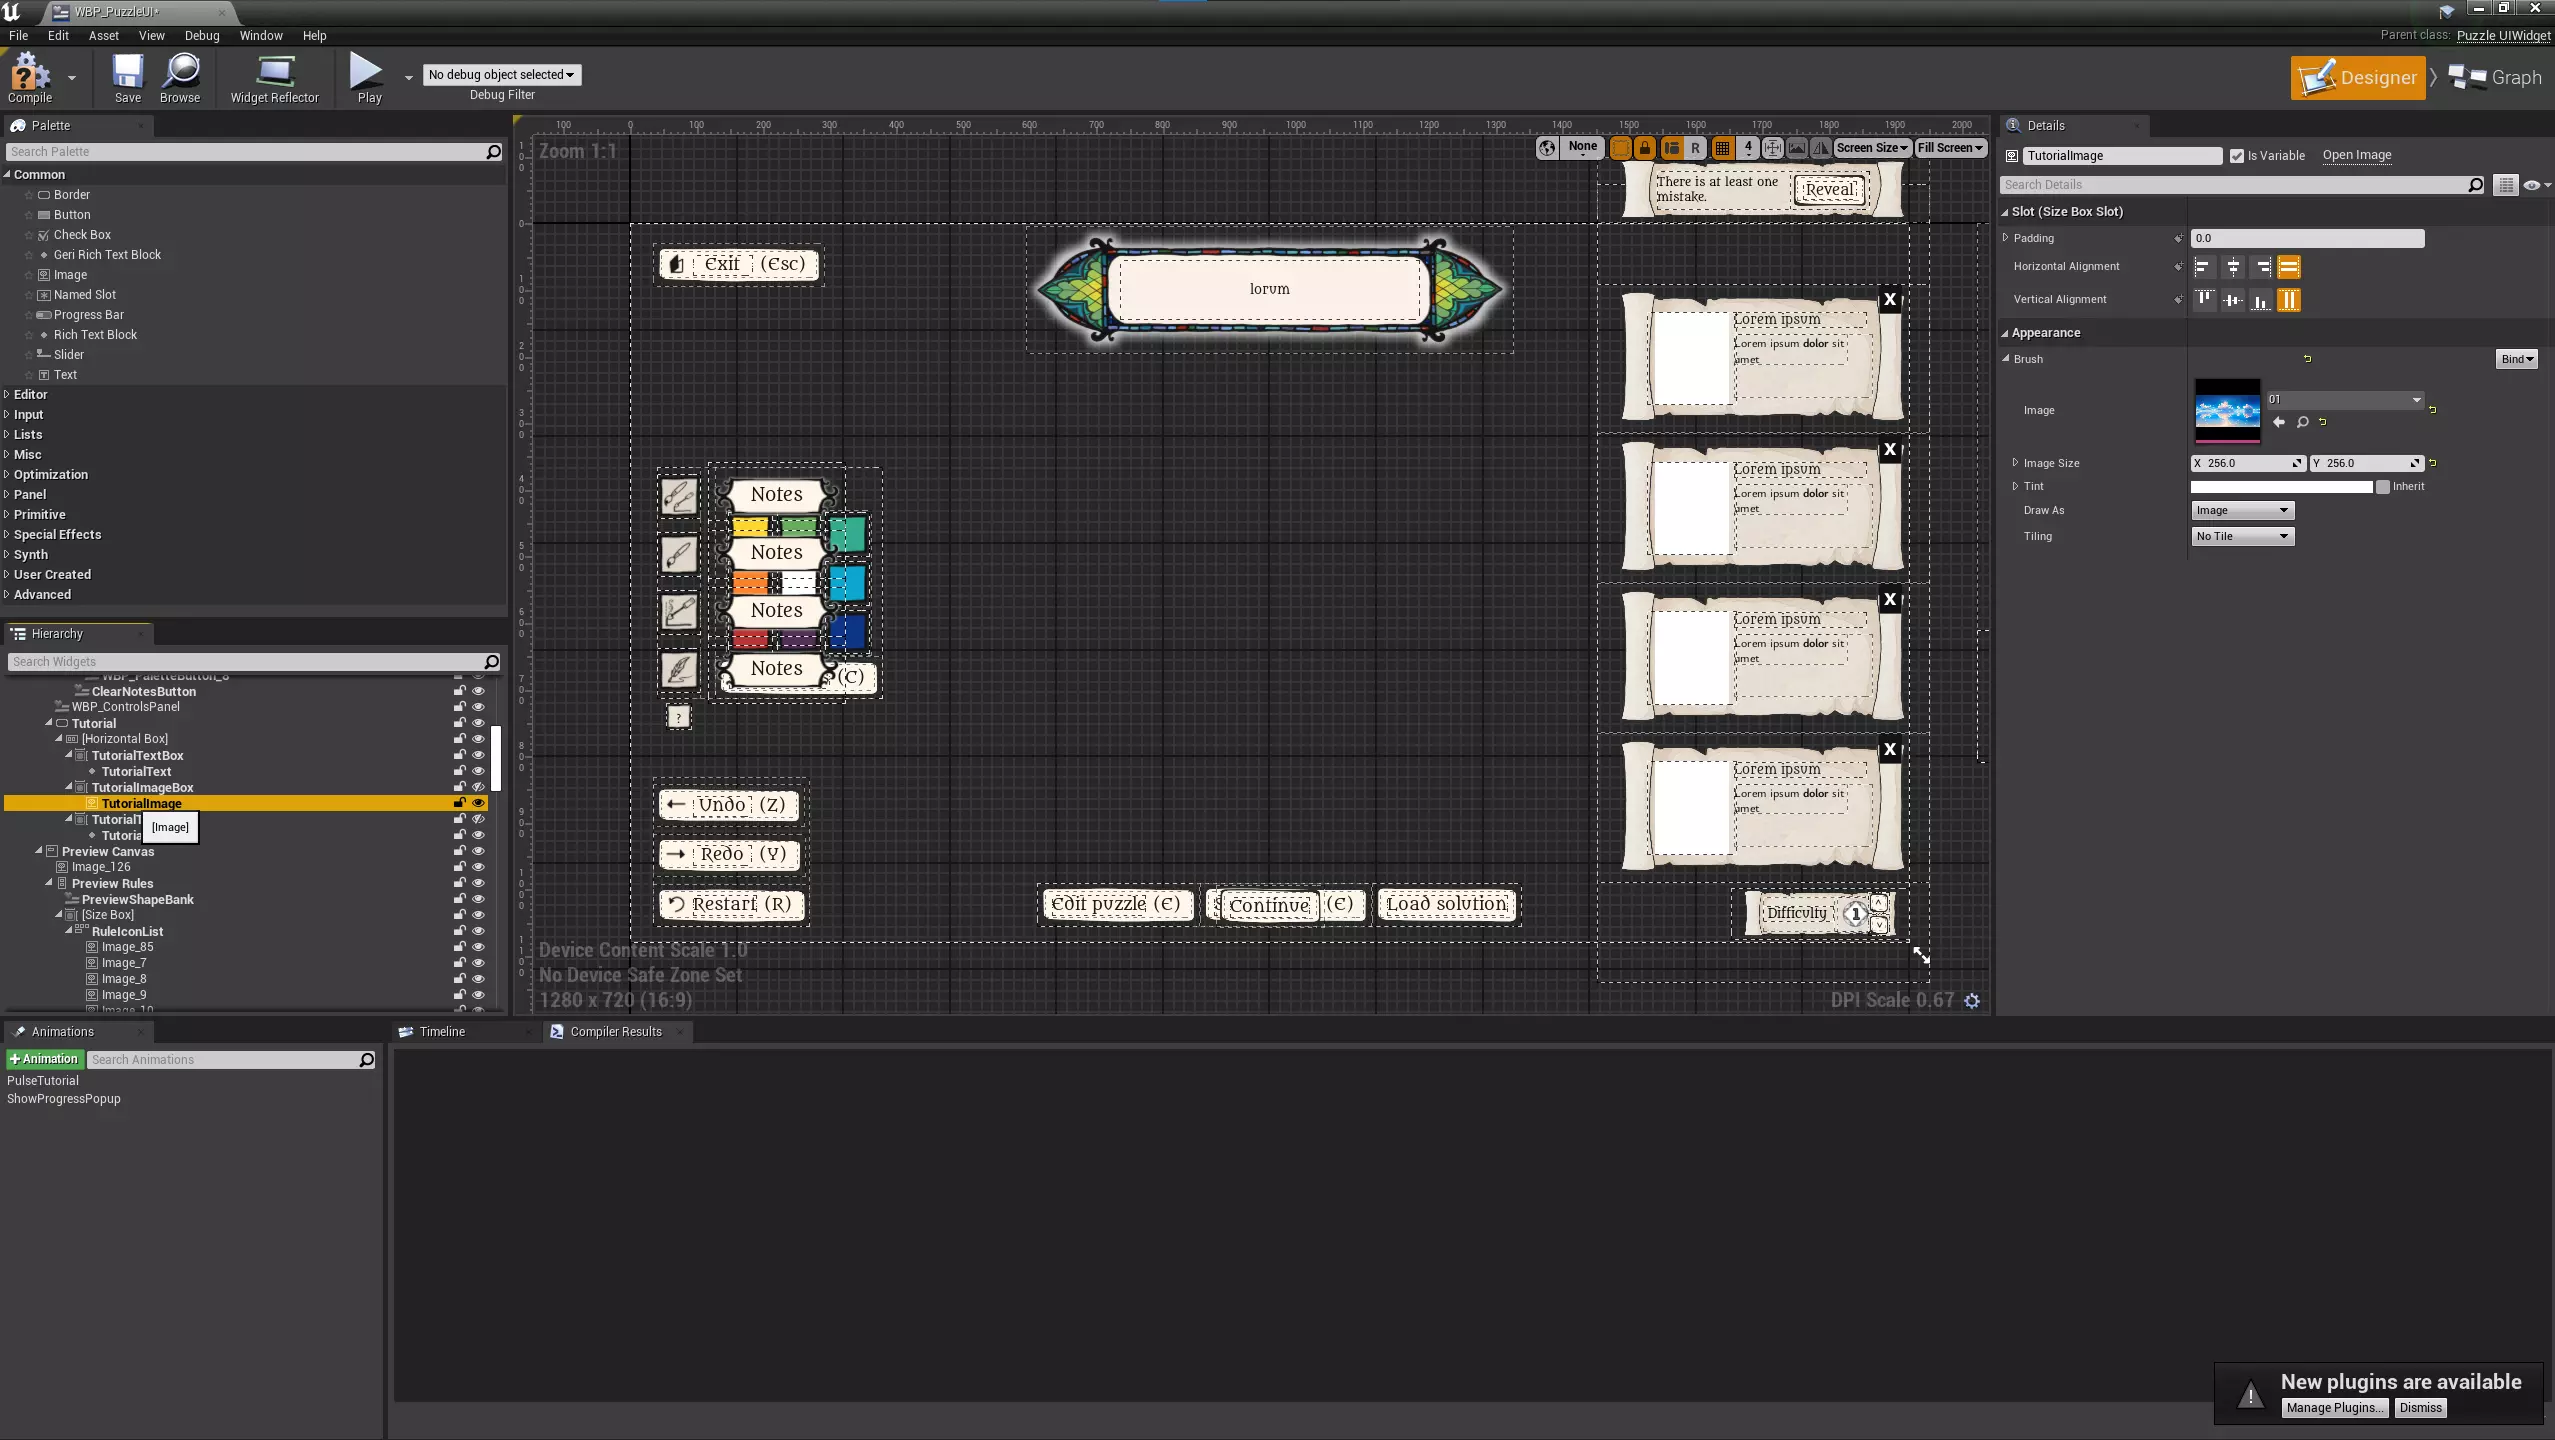Click the green +Animation button
Screen dimensions: 2555x1440
coord(44,1059)
